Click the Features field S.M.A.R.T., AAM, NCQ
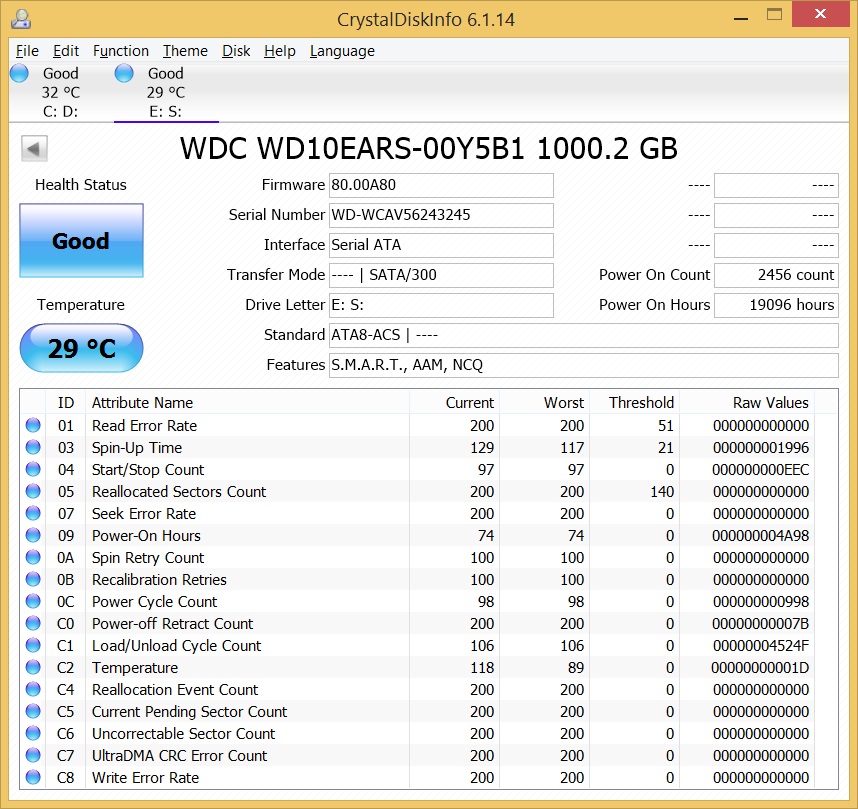Viewport: 858px width, 809px height. 583,365
